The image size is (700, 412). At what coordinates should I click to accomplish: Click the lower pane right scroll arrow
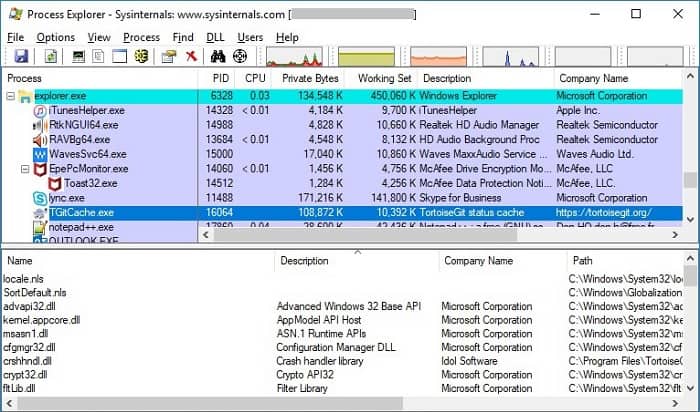(675, 404)
